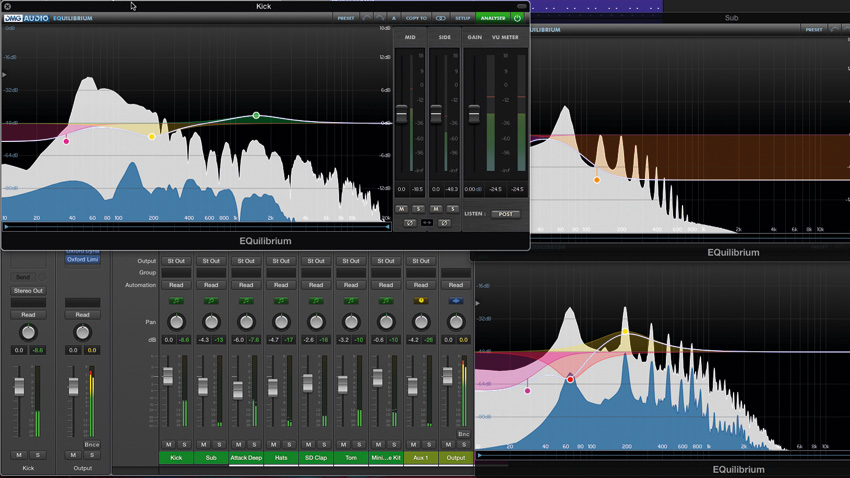
Task: Mute the Hats mixer channel
Action: pyautogui.click(x=273, y=444)
